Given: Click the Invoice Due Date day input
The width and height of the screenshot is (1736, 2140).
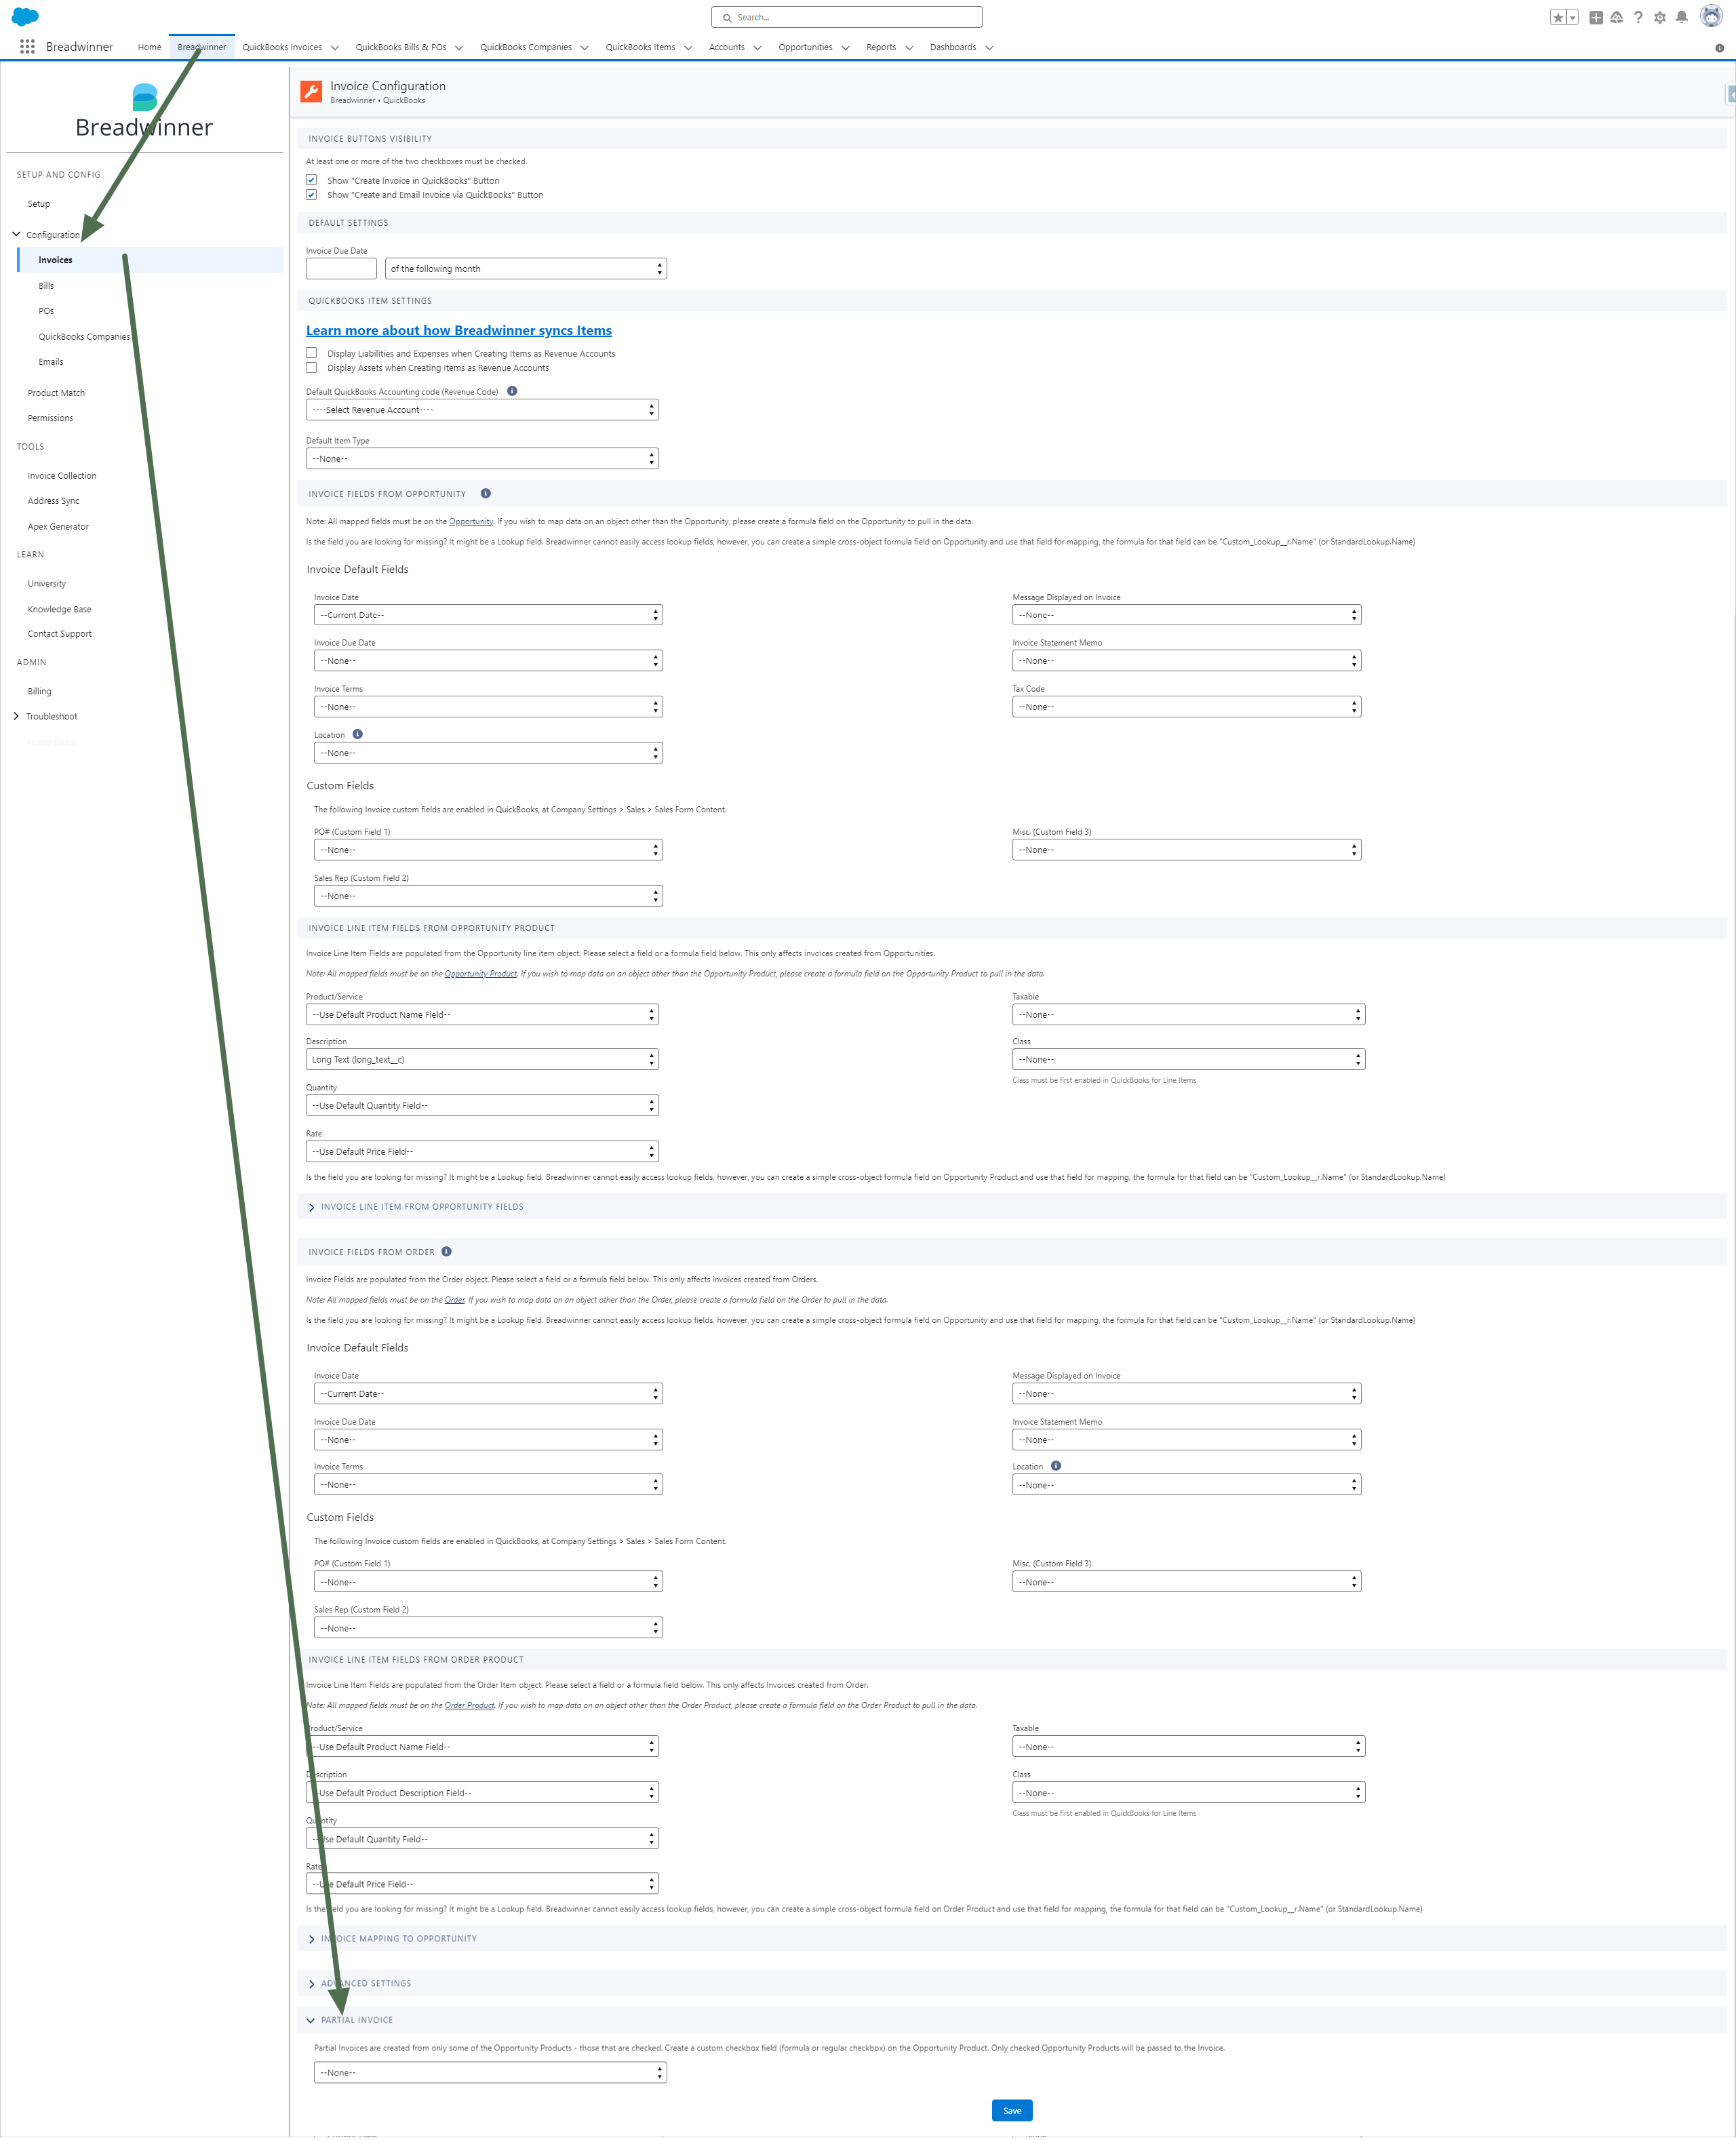Looking at the screenshot, I should tap(341, 268).
